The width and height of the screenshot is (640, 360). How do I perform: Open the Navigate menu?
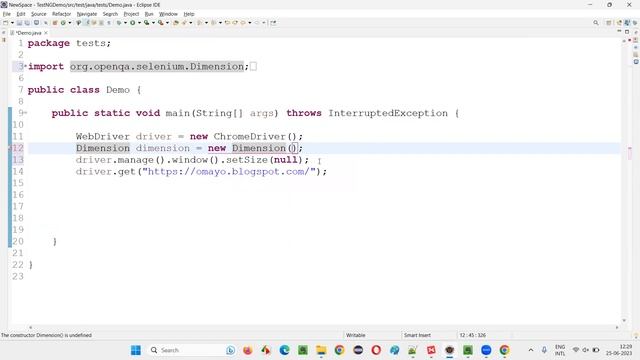pos(87,14)
